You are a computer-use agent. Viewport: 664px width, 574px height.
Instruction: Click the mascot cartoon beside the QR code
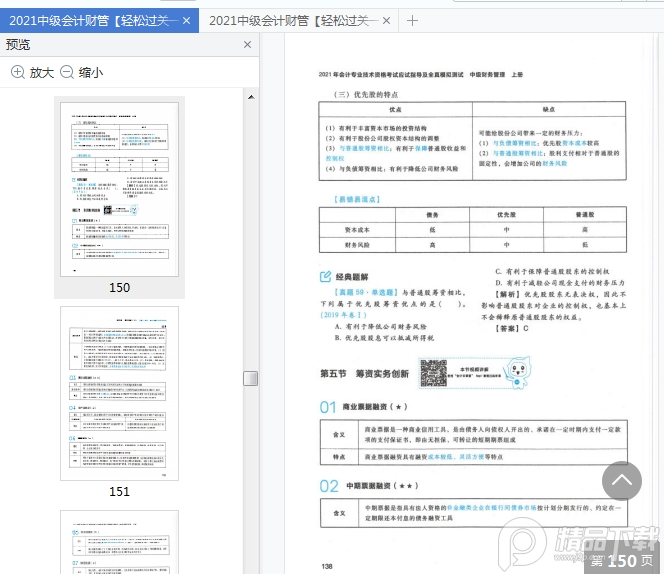click(517, 373)
